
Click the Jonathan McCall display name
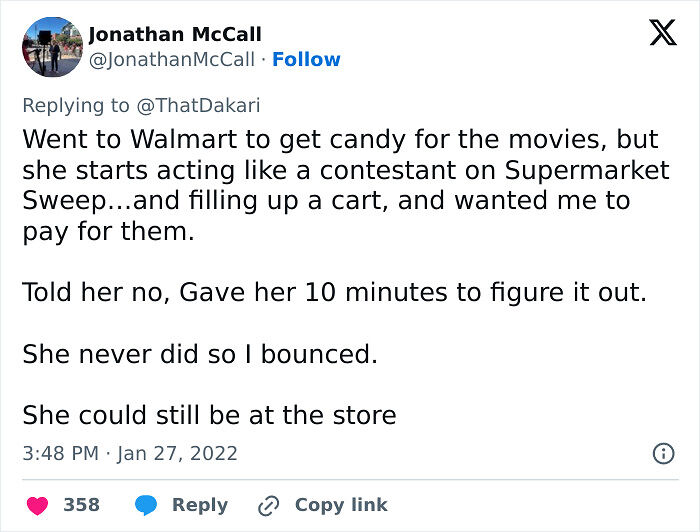(175, 34)
